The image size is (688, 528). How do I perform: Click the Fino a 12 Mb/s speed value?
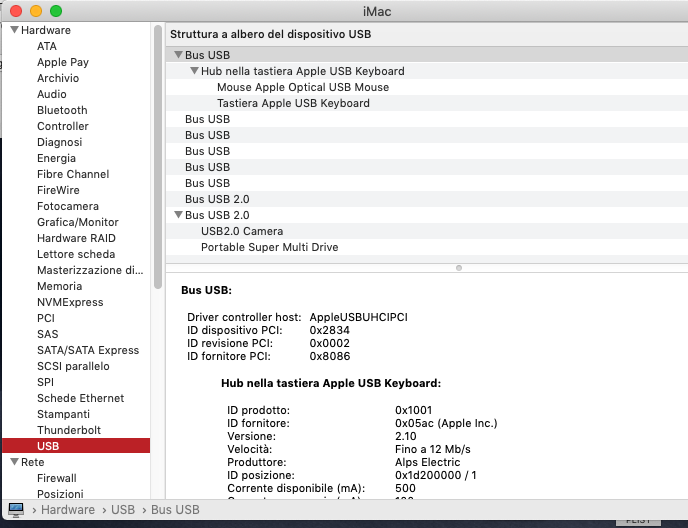[x=433, y=449]
